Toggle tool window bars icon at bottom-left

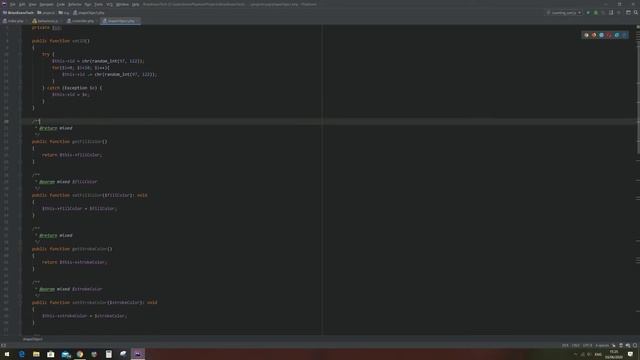pos(3,345)
